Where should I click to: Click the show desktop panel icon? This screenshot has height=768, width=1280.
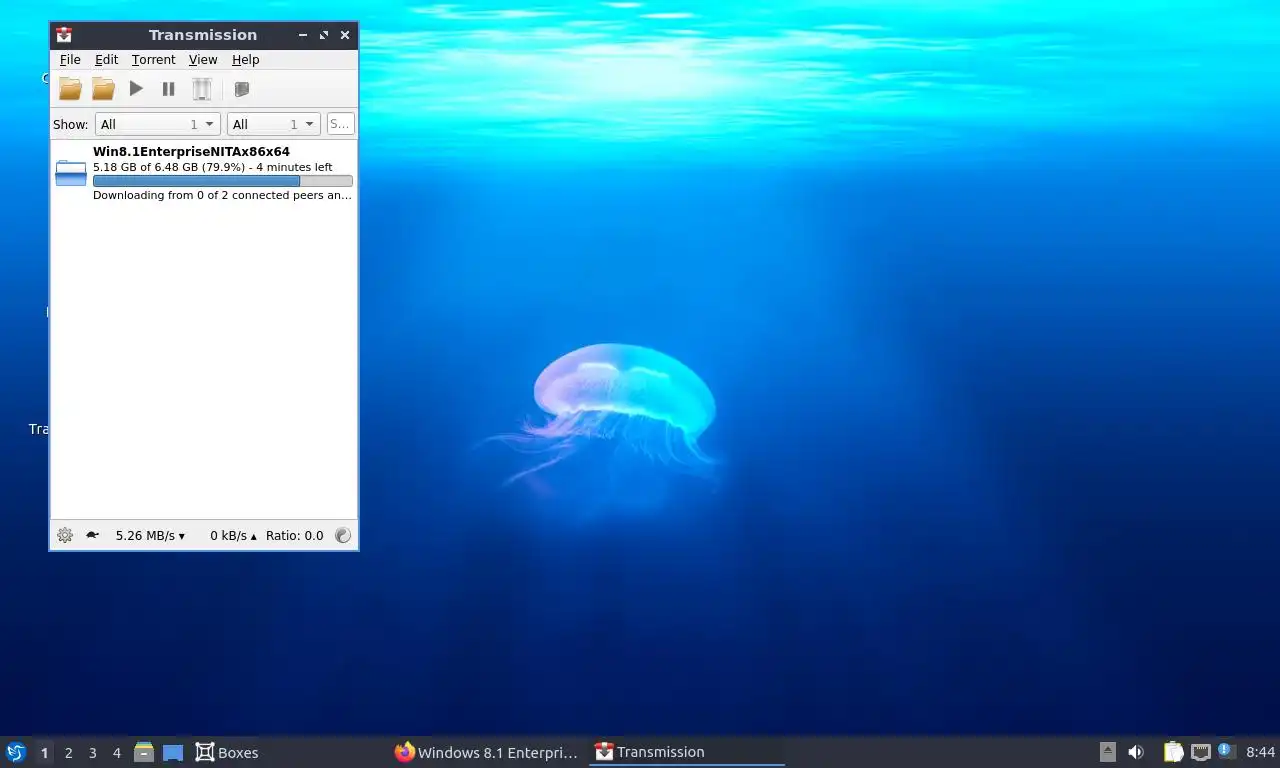coord(173,752)
